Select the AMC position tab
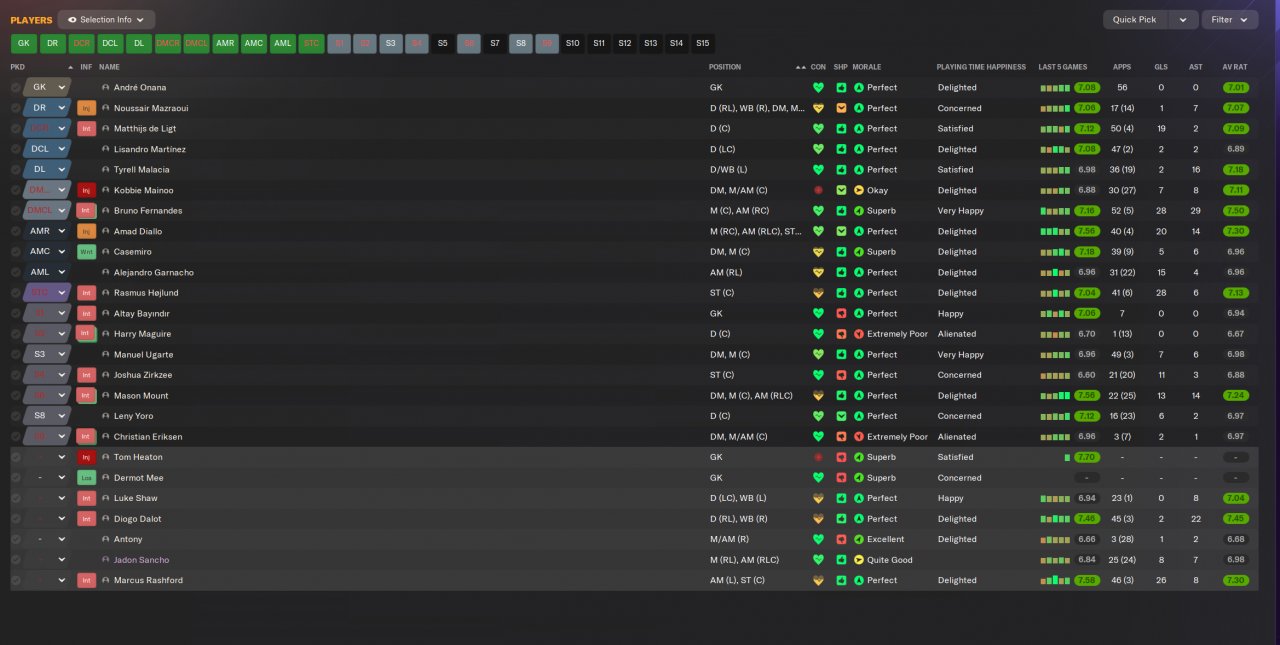The width and height of the screenshot is (1280, 645). pyautogui.click(x=254, y=44)
